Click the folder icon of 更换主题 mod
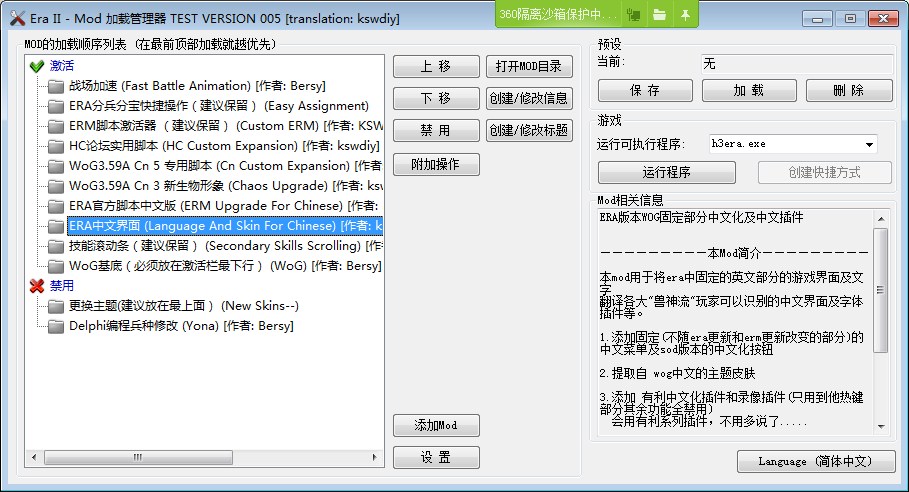 pos(56,307)
